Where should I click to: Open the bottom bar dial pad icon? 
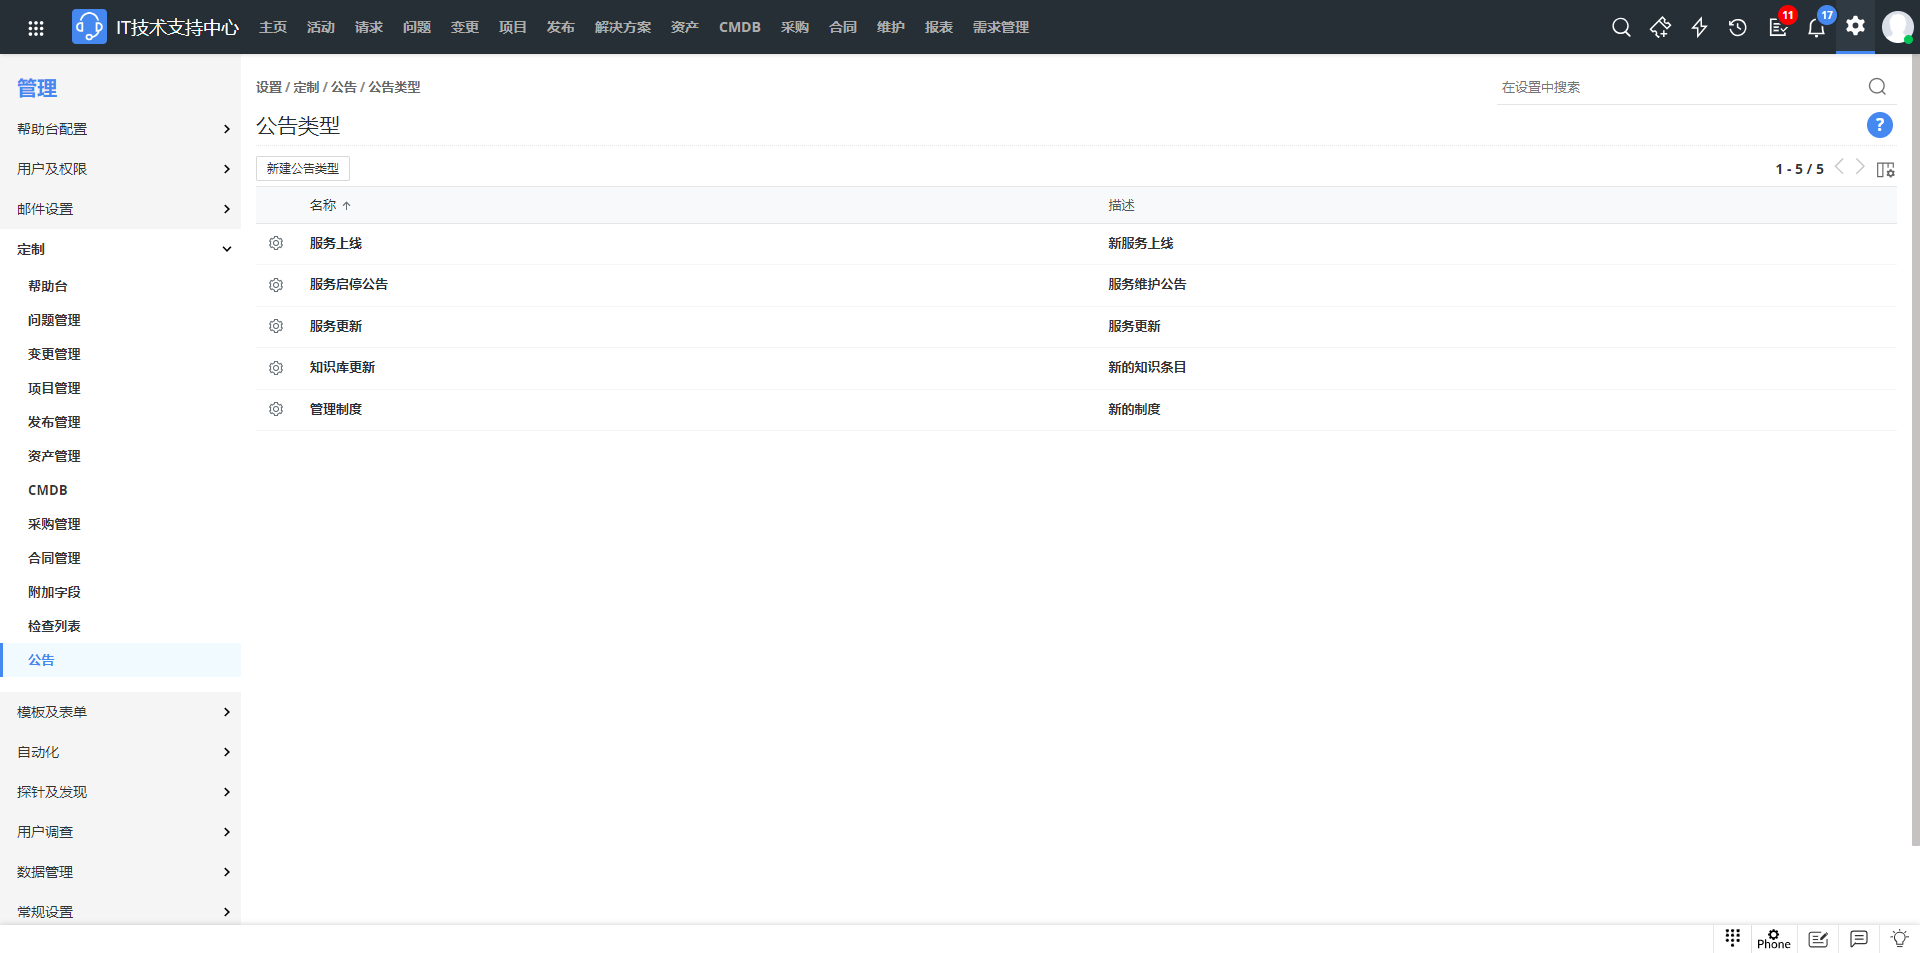[1733, 938]
